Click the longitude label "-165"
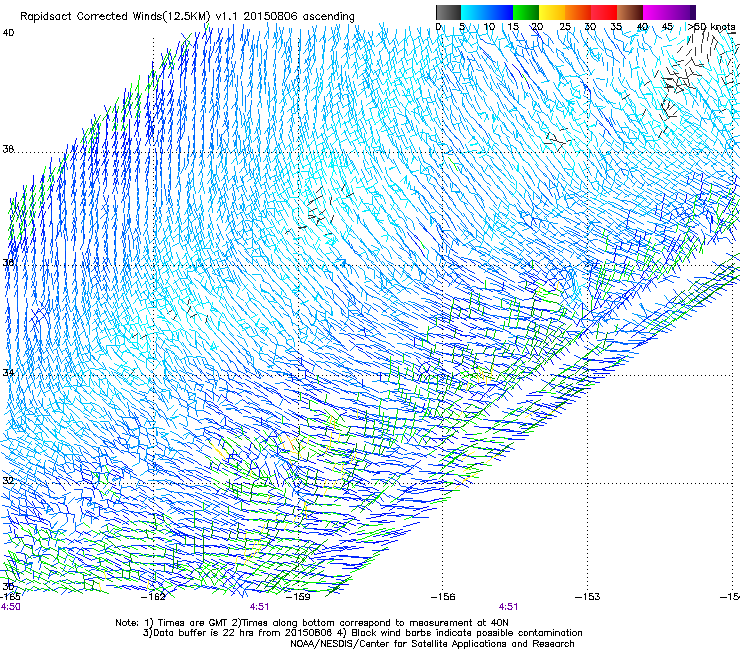 [x=10, y=596]
